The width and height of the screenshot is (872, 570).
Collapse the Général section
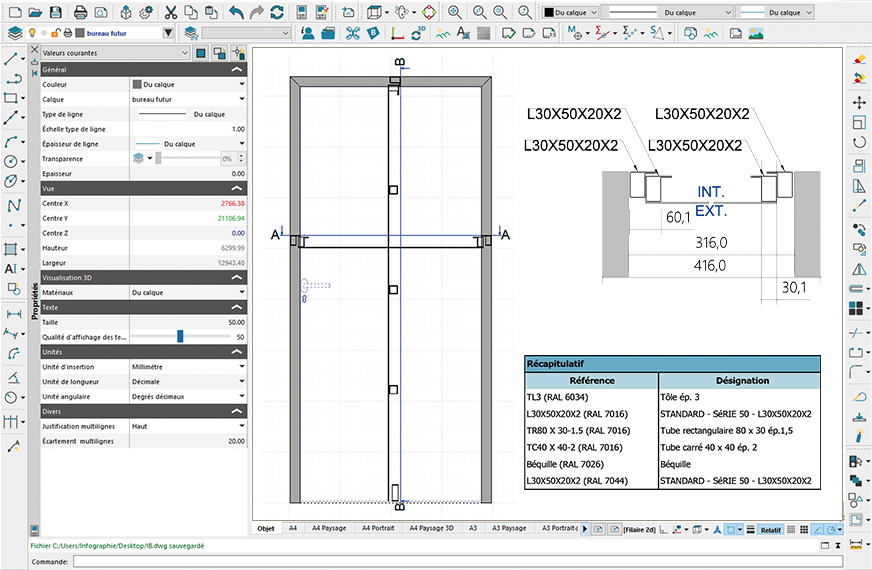236,71
